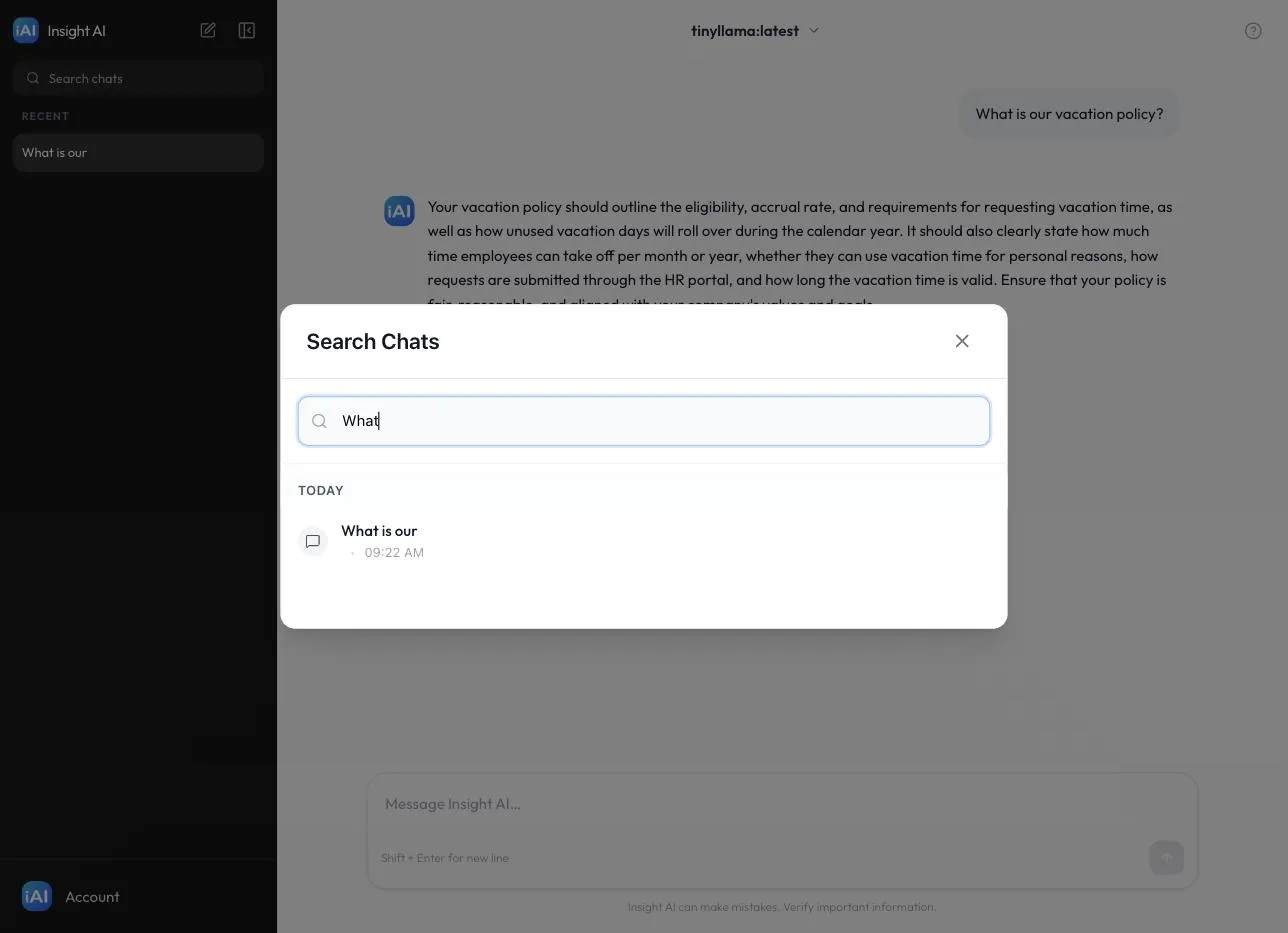Click the assistant iAI avatar beside the reply
This screenshot has width=1288, height=933.
coord(399,211)
